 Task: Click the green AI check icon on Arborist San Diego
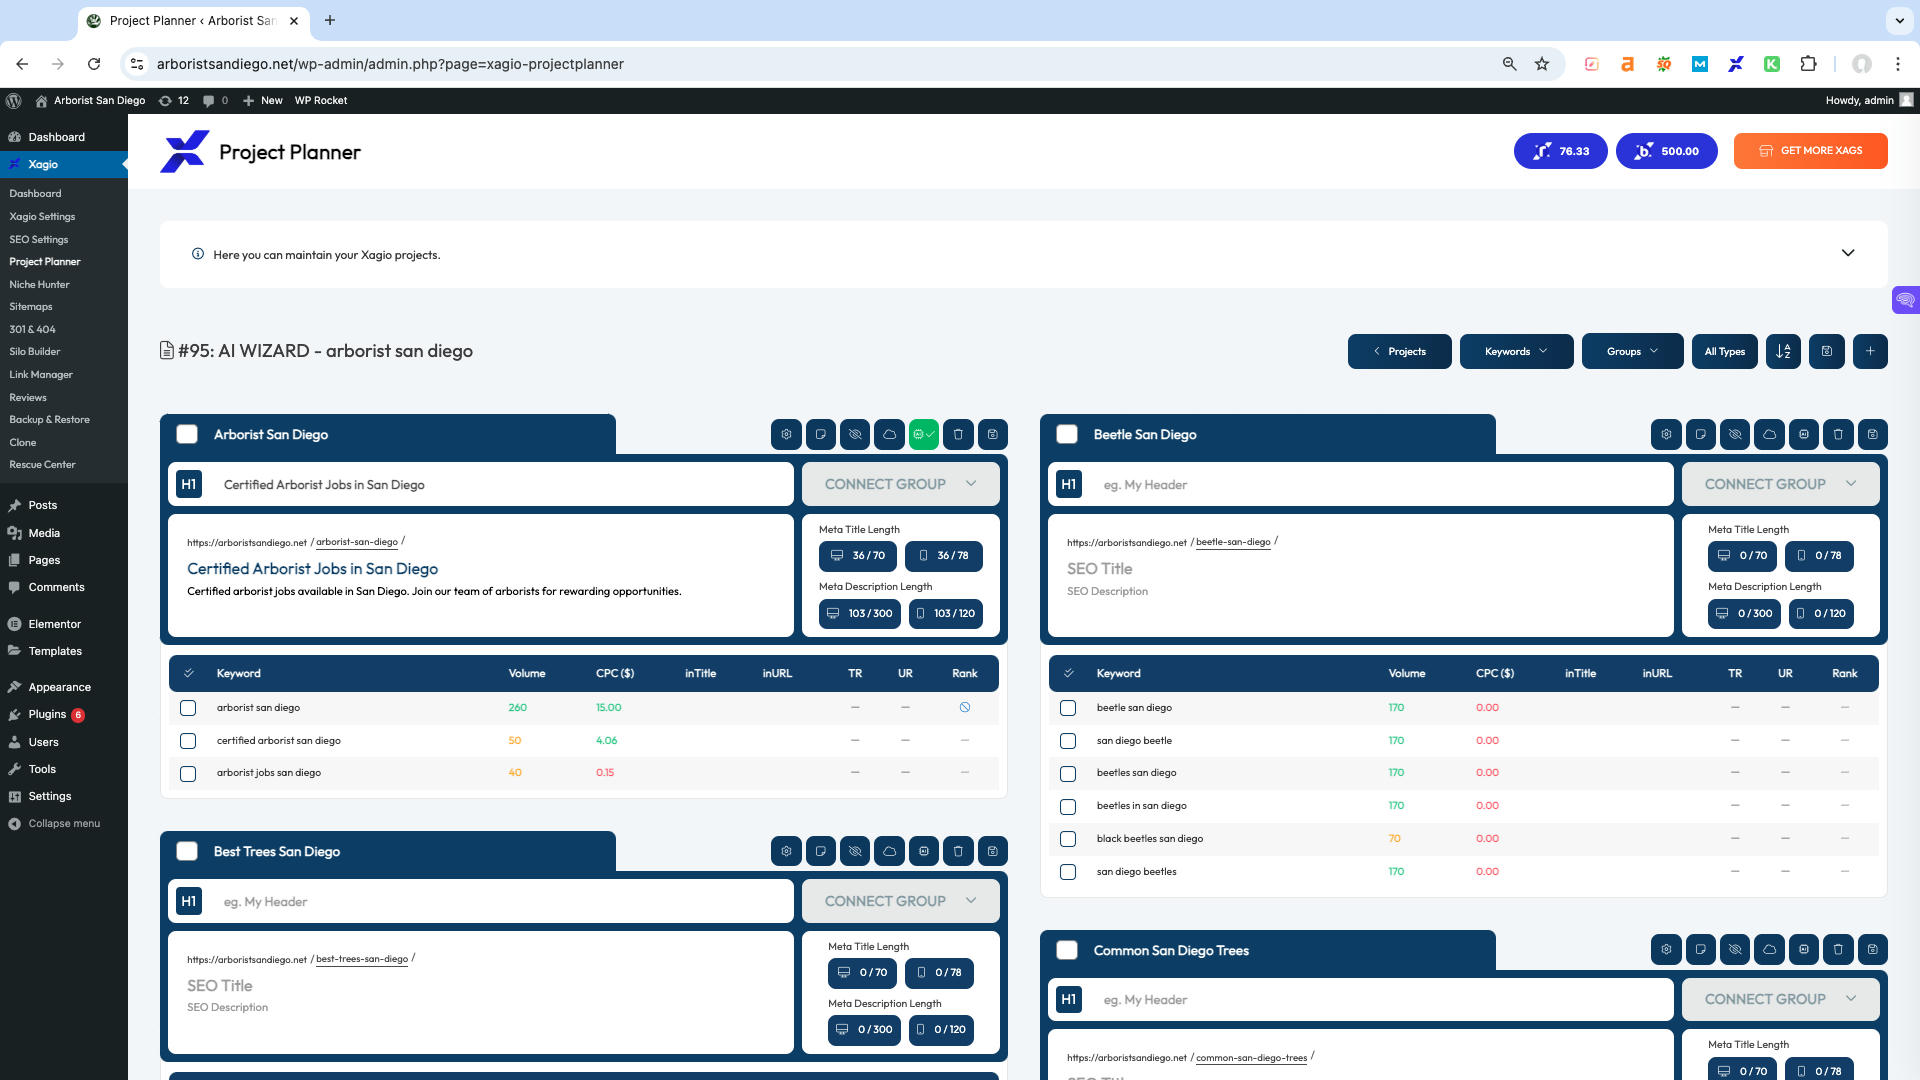(x=924, y=434)
